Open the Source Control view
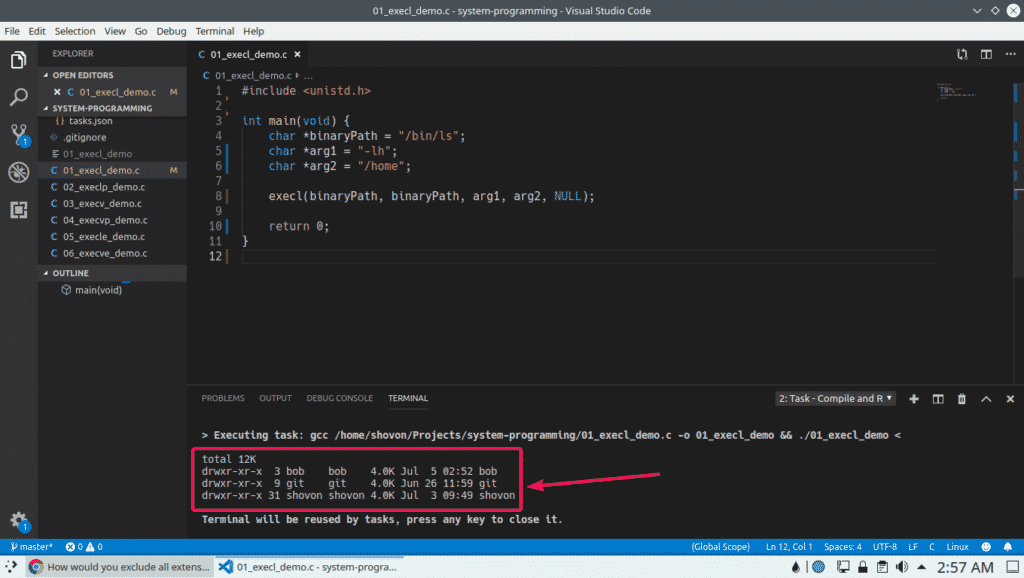Viewport: 1024px width, 578px height. pyautogui.click(x=18, y=135)
